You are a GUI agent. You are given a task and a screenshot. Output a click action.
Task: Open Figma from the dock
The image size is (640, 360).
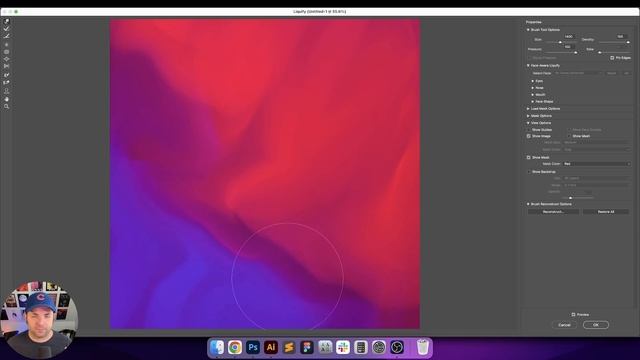[307, 347]
